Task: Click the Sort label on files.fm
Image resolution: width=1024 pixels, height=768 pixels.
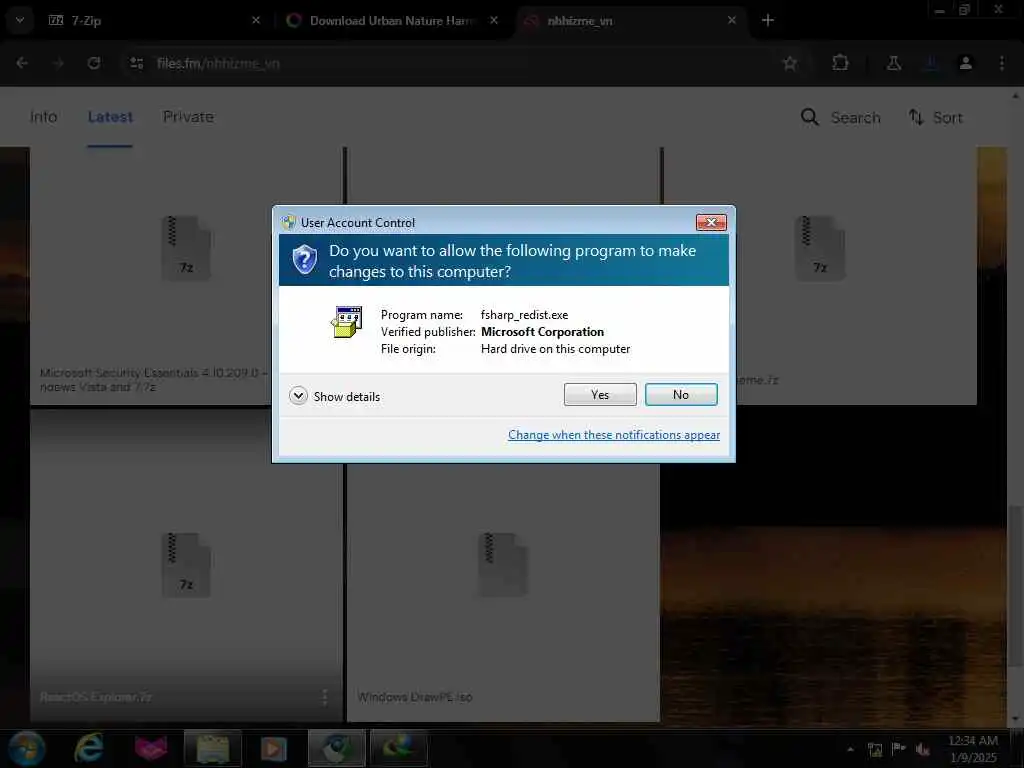Action: (948, 118)
